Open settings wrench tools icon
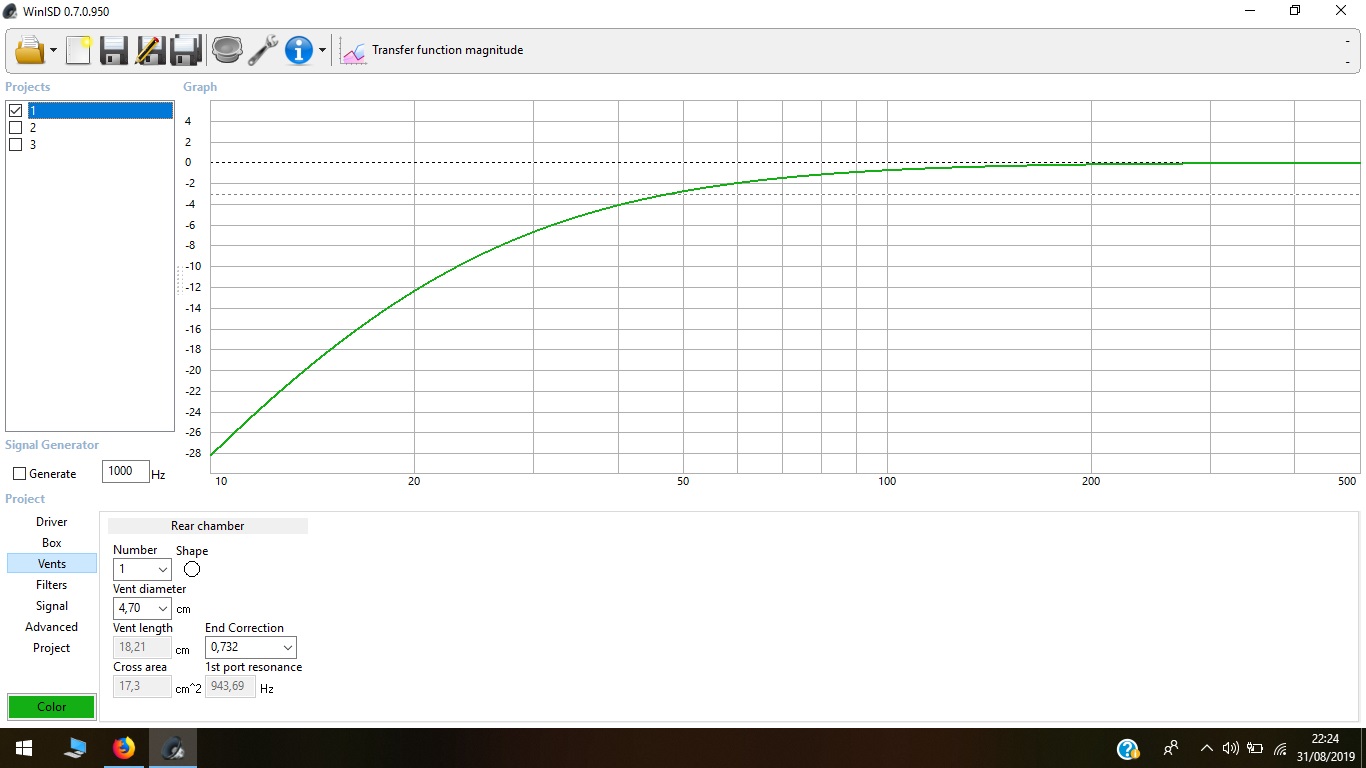The image size is (1366, 768). click(263, 50)
